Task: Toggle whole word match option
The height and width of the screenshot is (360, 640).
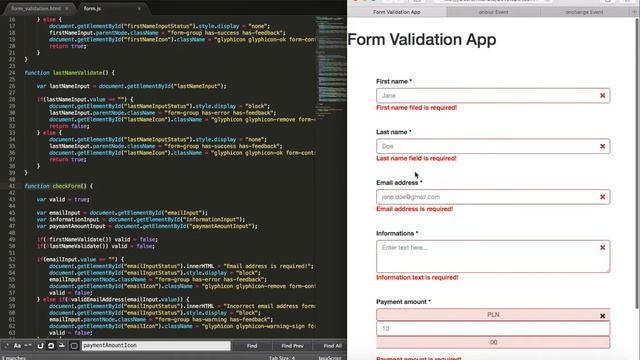Action: pos(28,346)
